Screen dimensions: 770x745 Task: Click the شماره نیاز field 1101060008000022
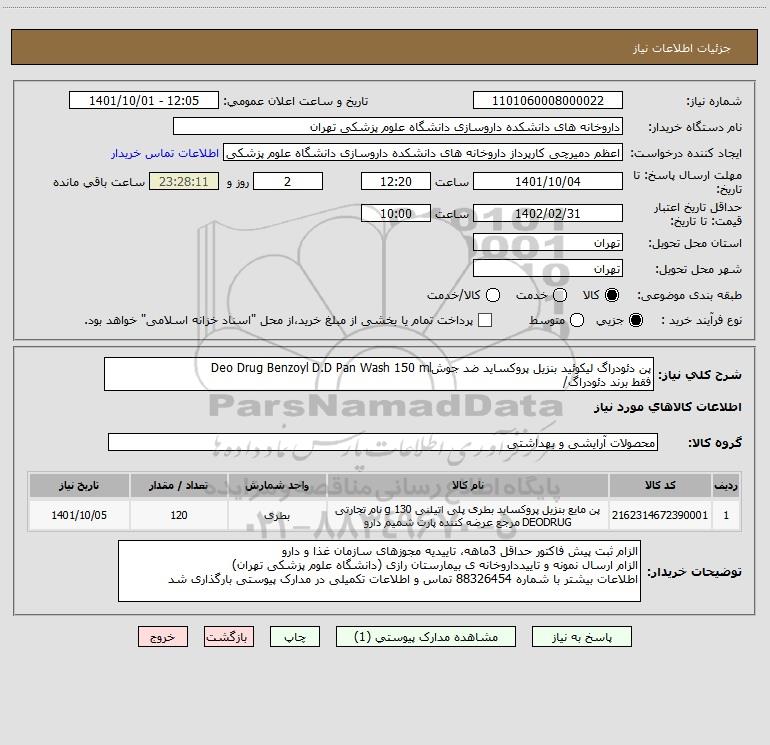tap(548, 101)
